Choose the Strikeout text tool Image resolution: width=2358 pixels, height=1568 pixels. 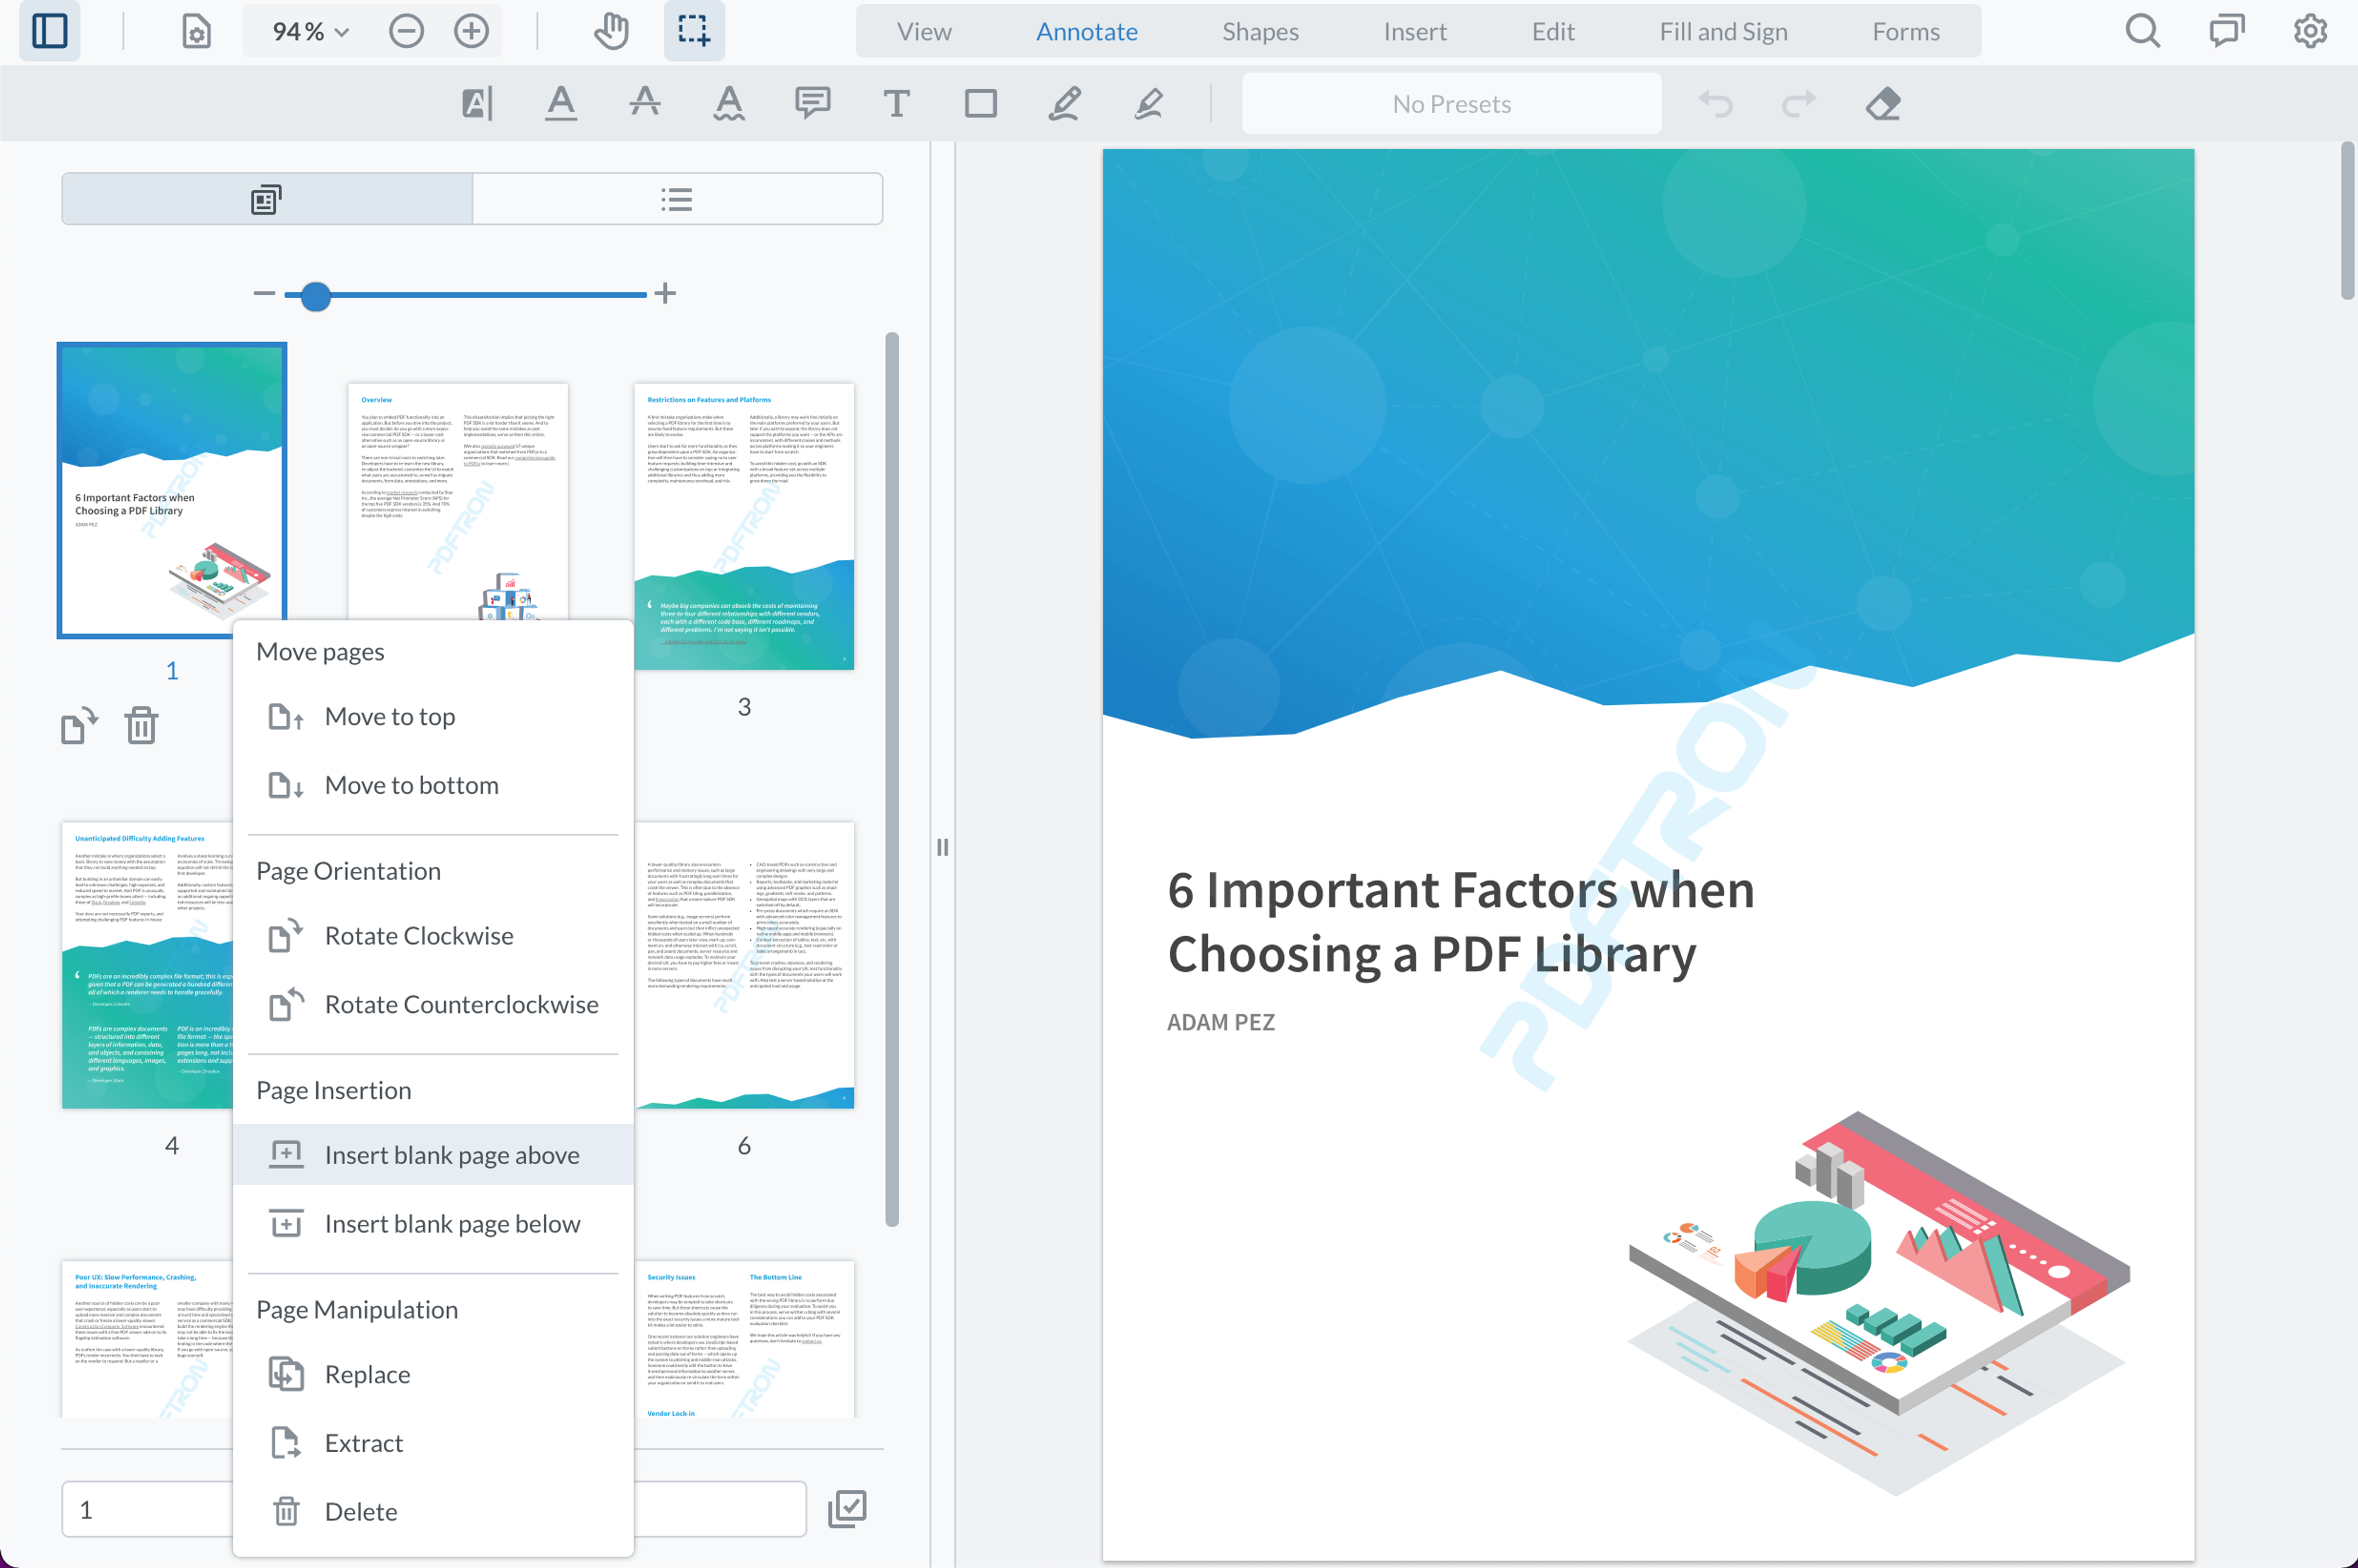(x=645, y=104)
